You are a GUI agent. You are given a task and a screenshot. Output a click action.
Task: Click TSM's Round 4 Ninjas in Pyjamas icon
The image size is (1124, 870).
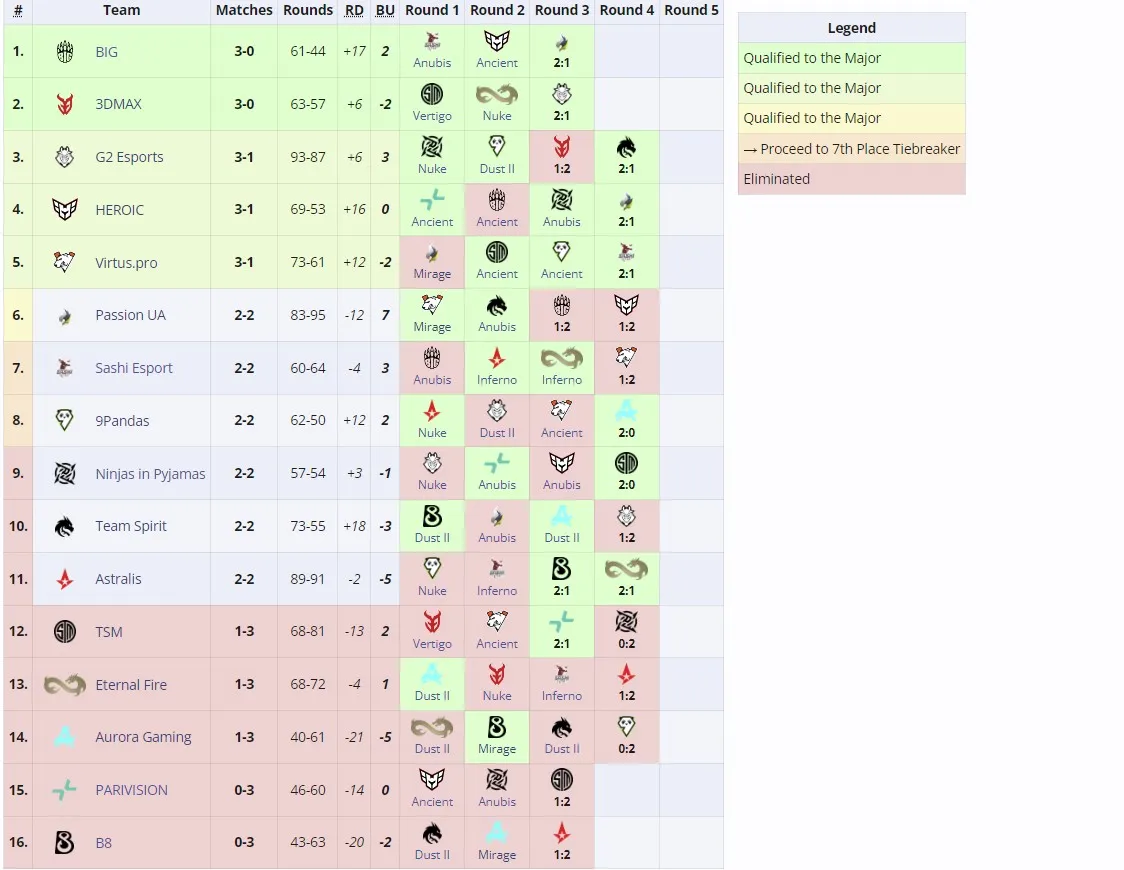pyautogui.click(x=627, y=622)
